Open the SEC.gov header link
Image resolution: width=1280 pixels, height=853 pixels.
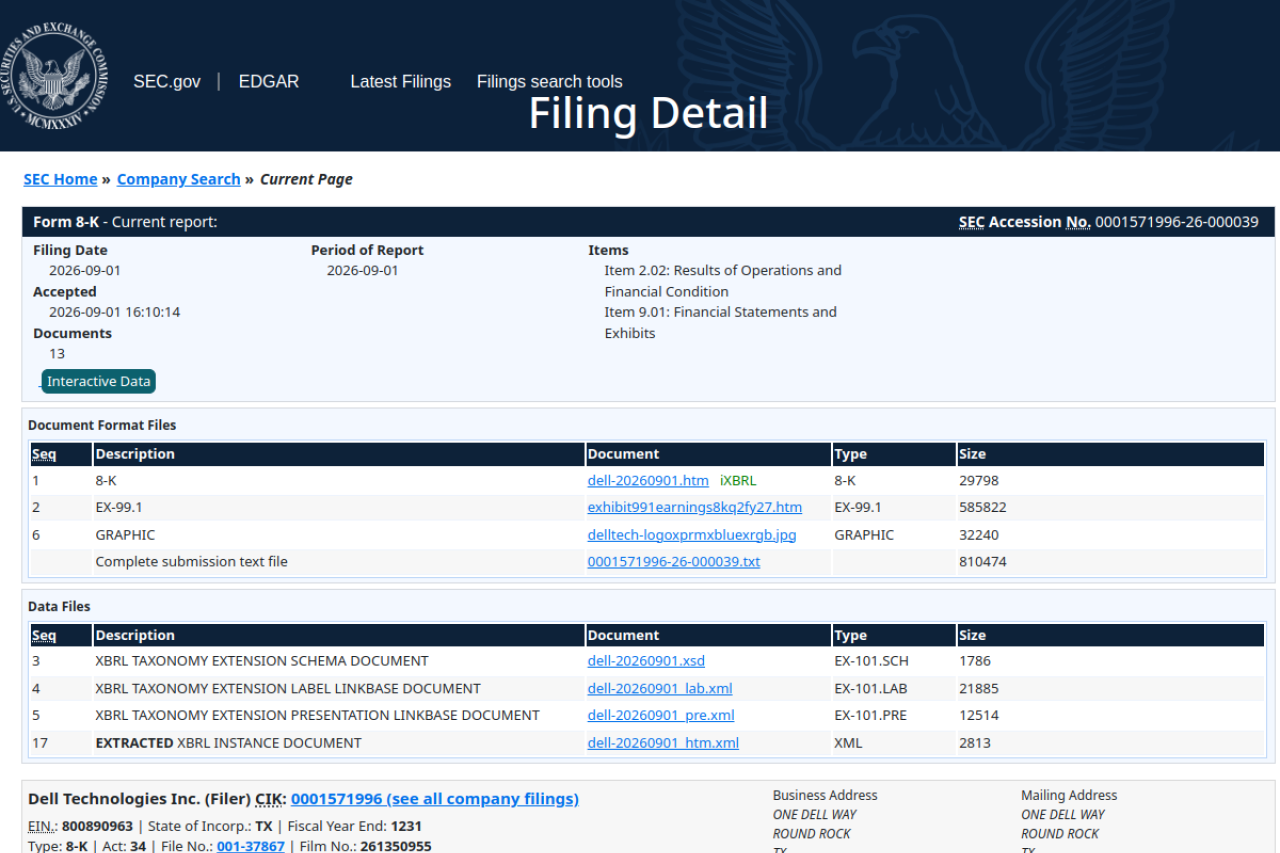(x=167, y=82)
